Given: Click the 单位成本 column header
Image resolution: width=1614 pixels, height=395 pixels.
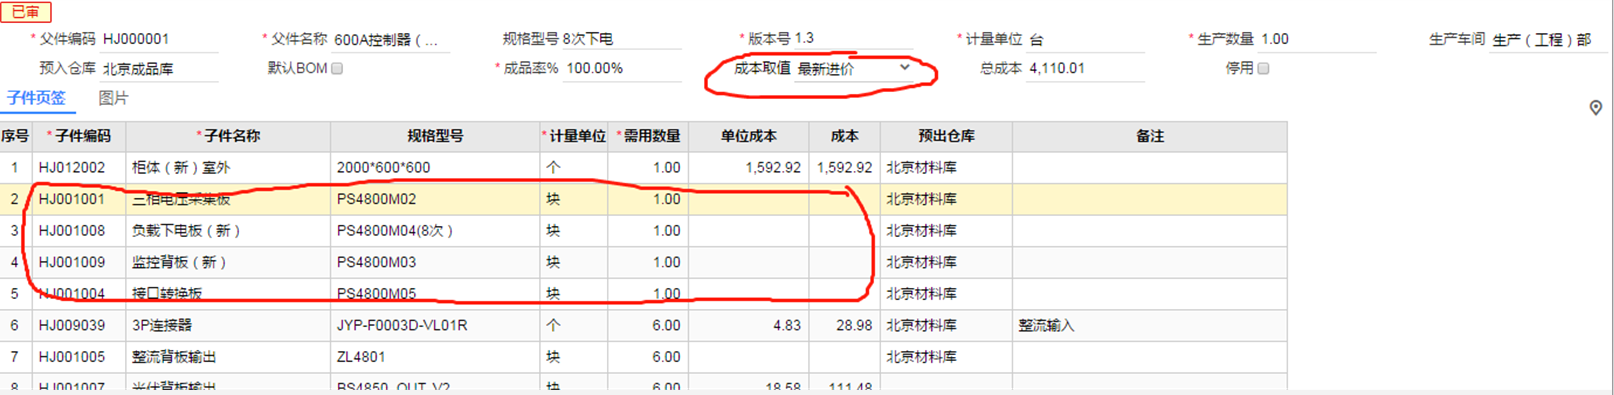Looking at the screenshot, I should click(x=748, y=136).
